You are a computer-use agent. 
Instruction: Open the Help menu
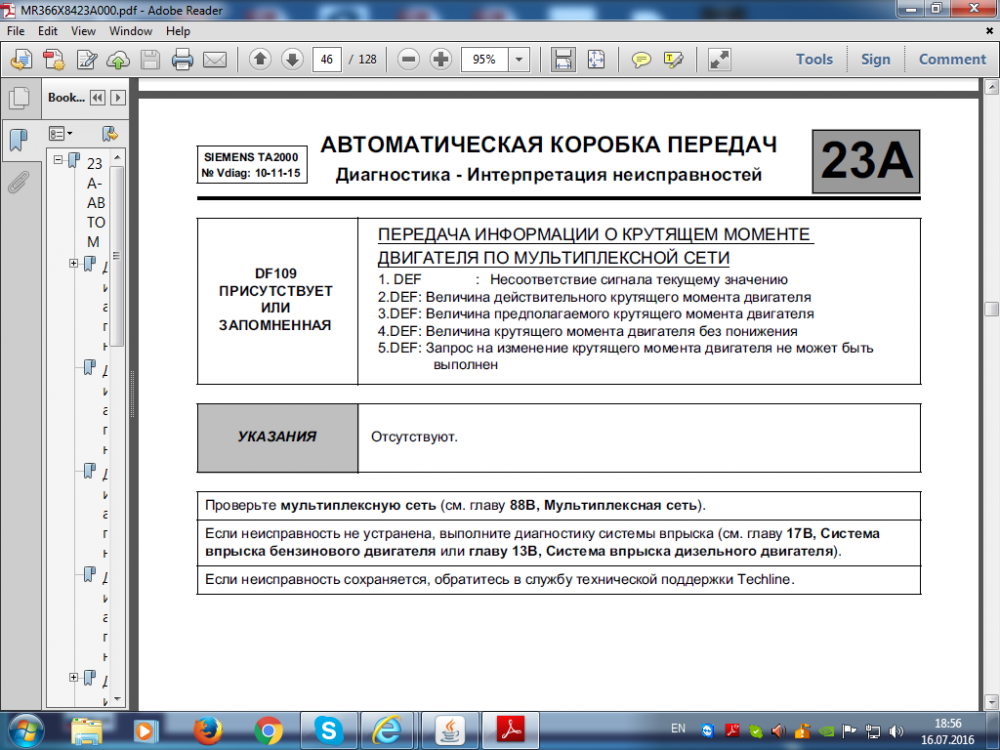point(178,31)
